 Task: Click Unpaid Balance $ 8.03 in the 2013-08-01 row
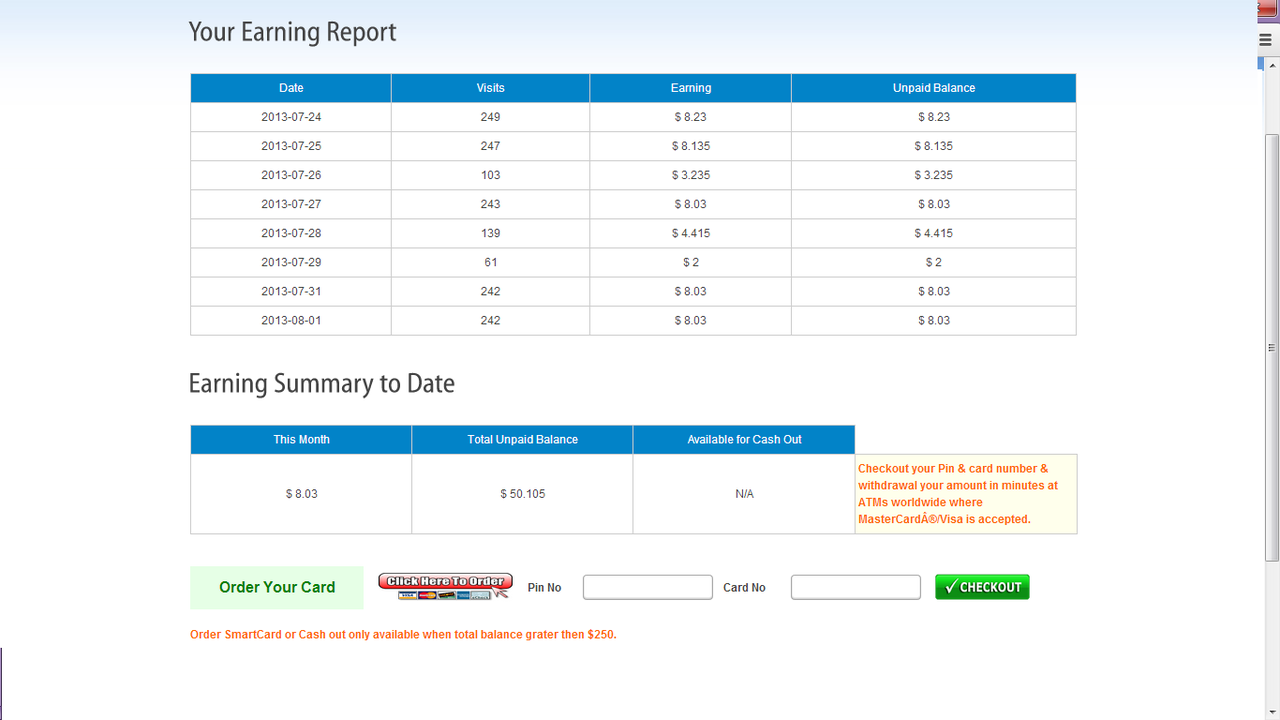tap(934, 320)
